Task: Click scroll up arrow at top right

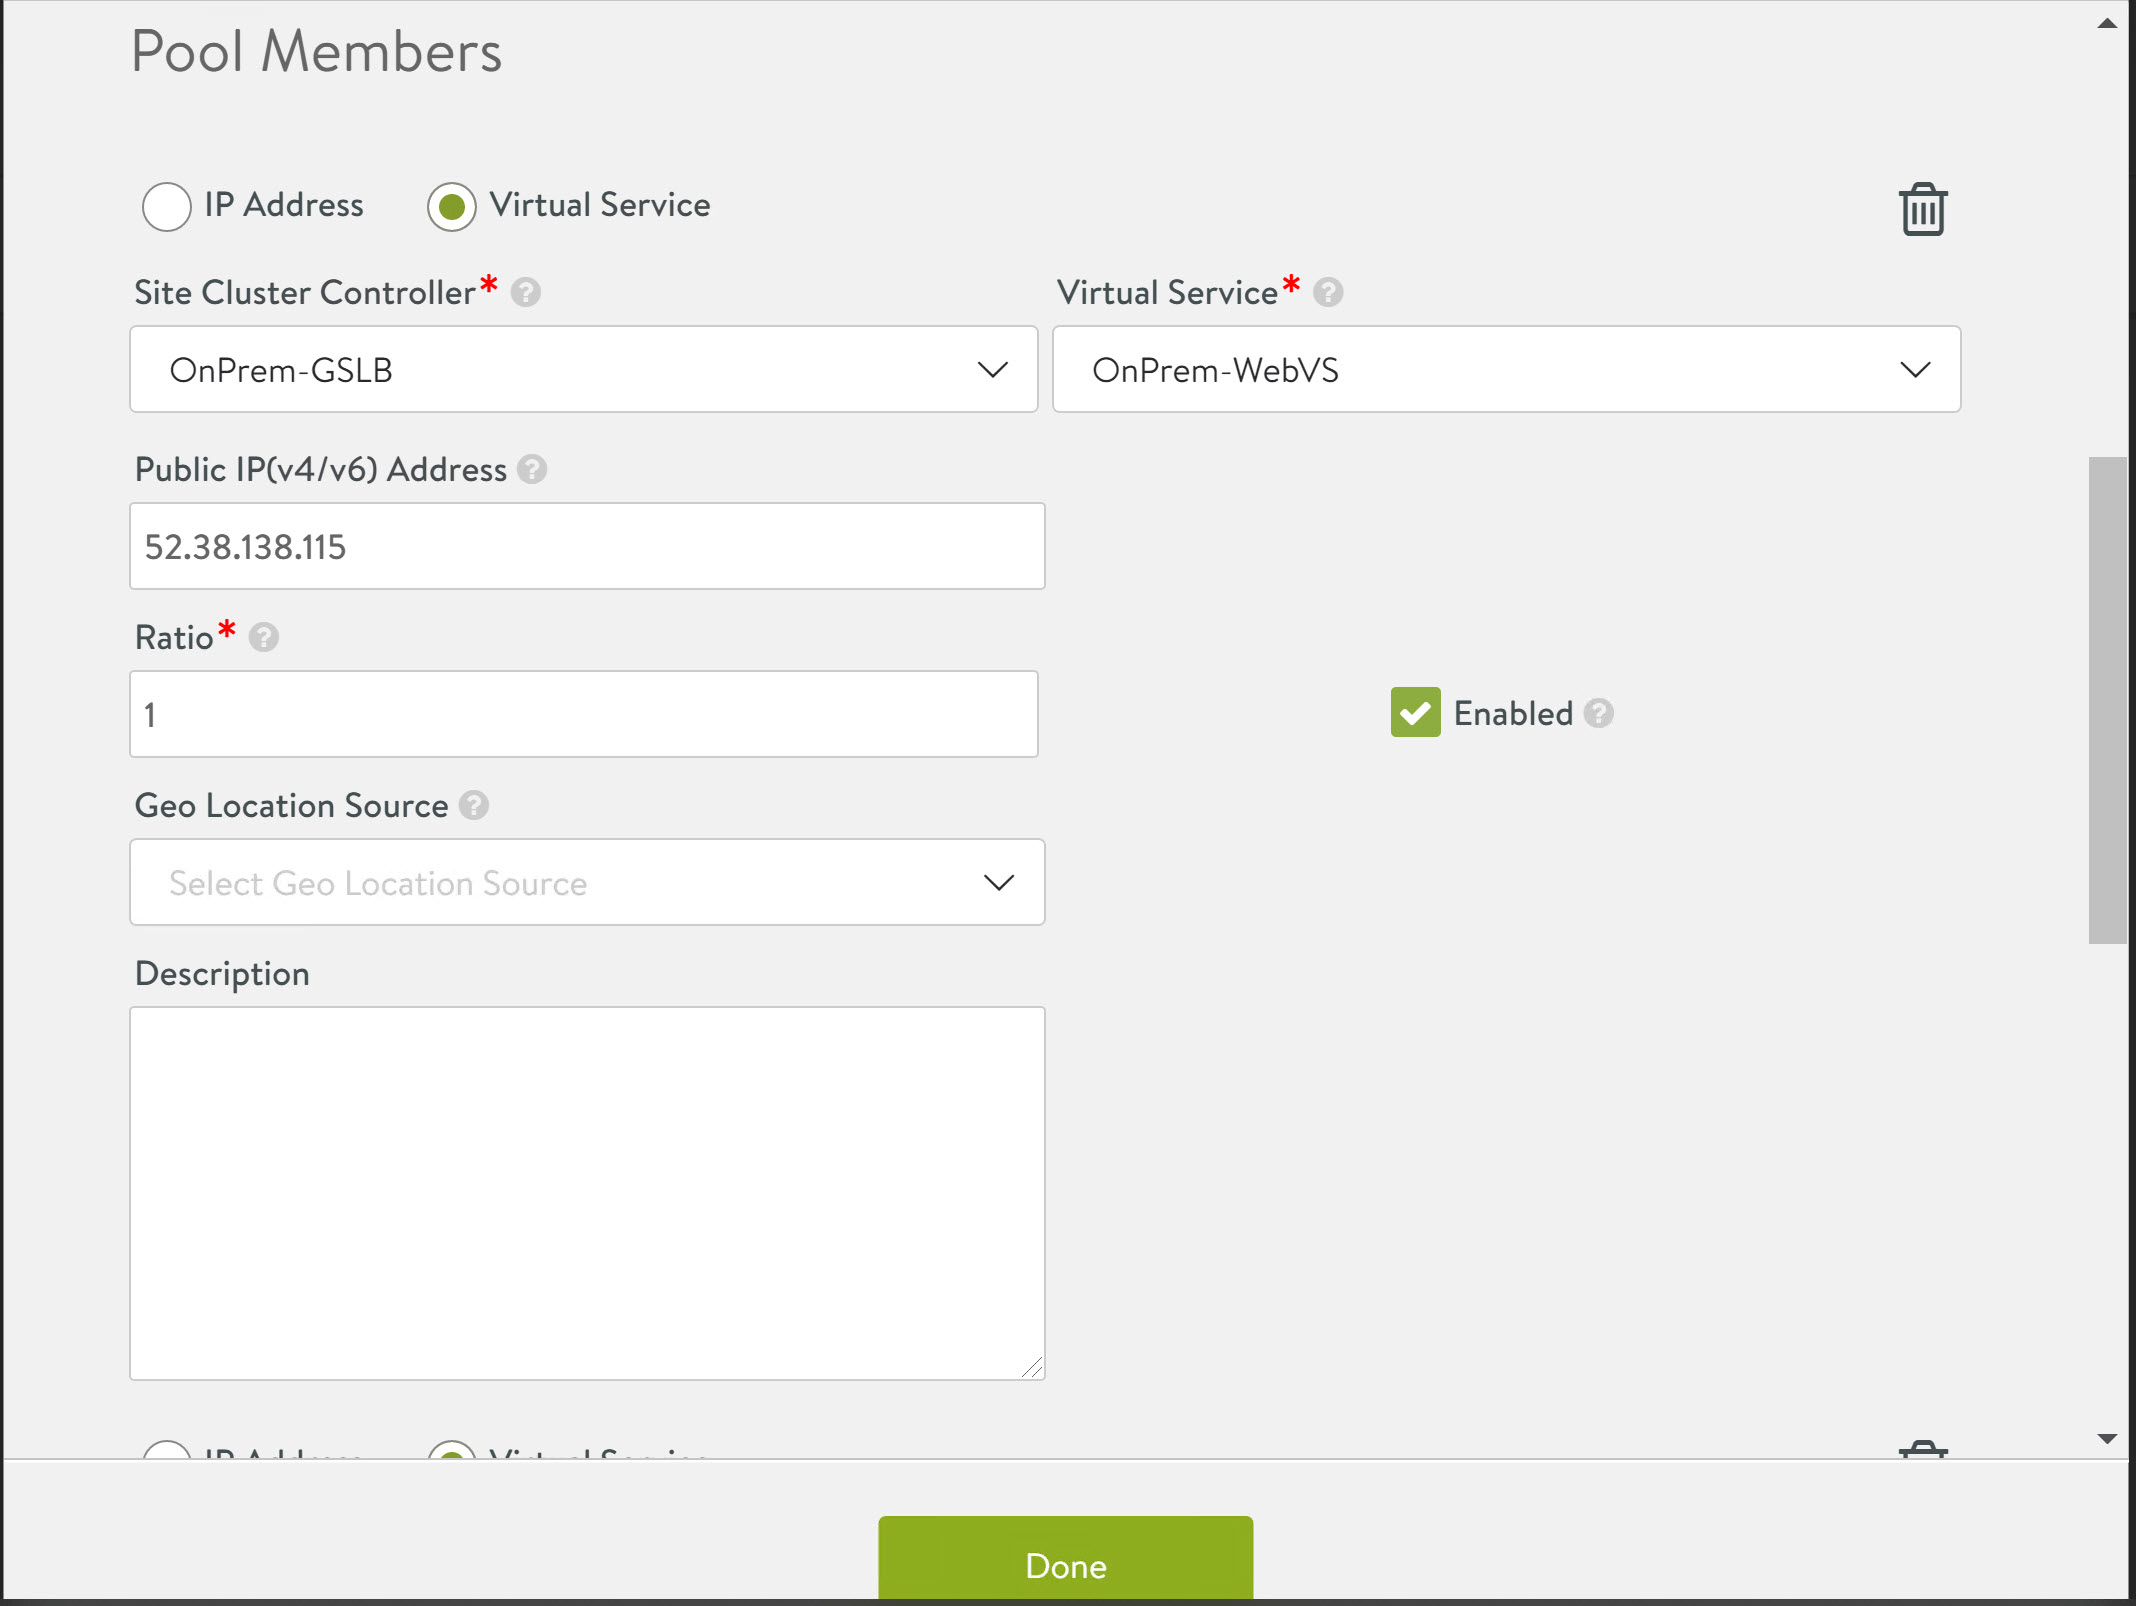Action: coord(2107,24)
